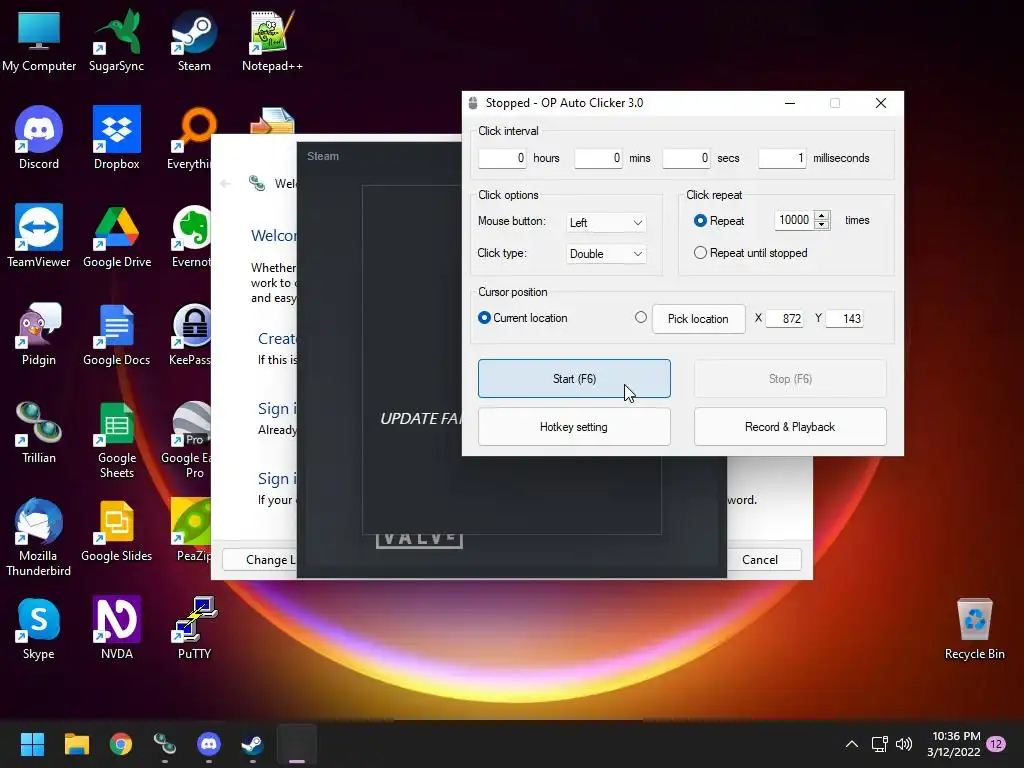
Task: Open My Computer desktop icon
Action: pos(39,40)
